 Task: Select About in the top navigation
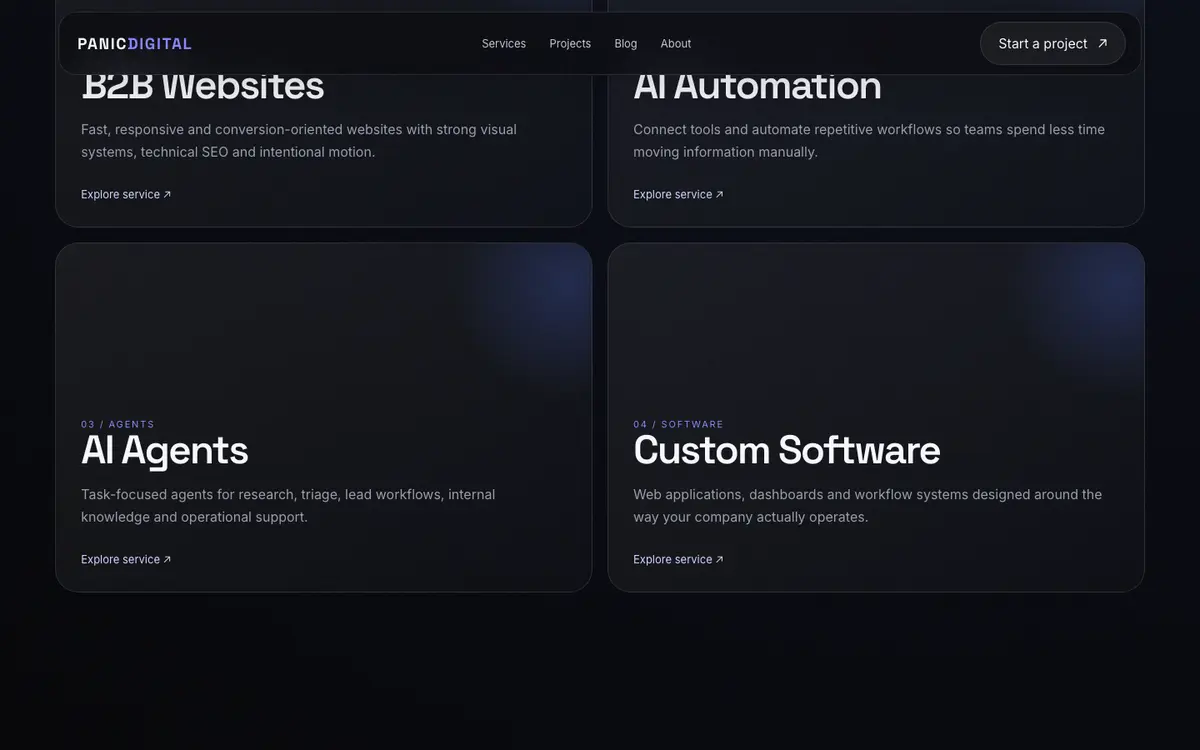[676, 44]
